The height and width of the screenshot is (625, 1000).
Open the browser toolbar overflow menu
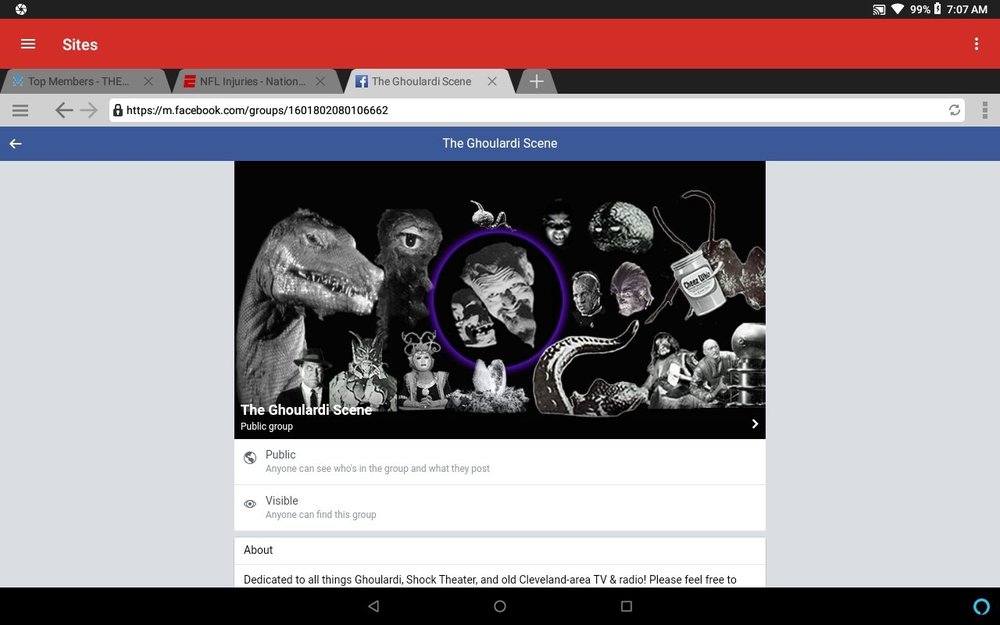click(985, 110)
